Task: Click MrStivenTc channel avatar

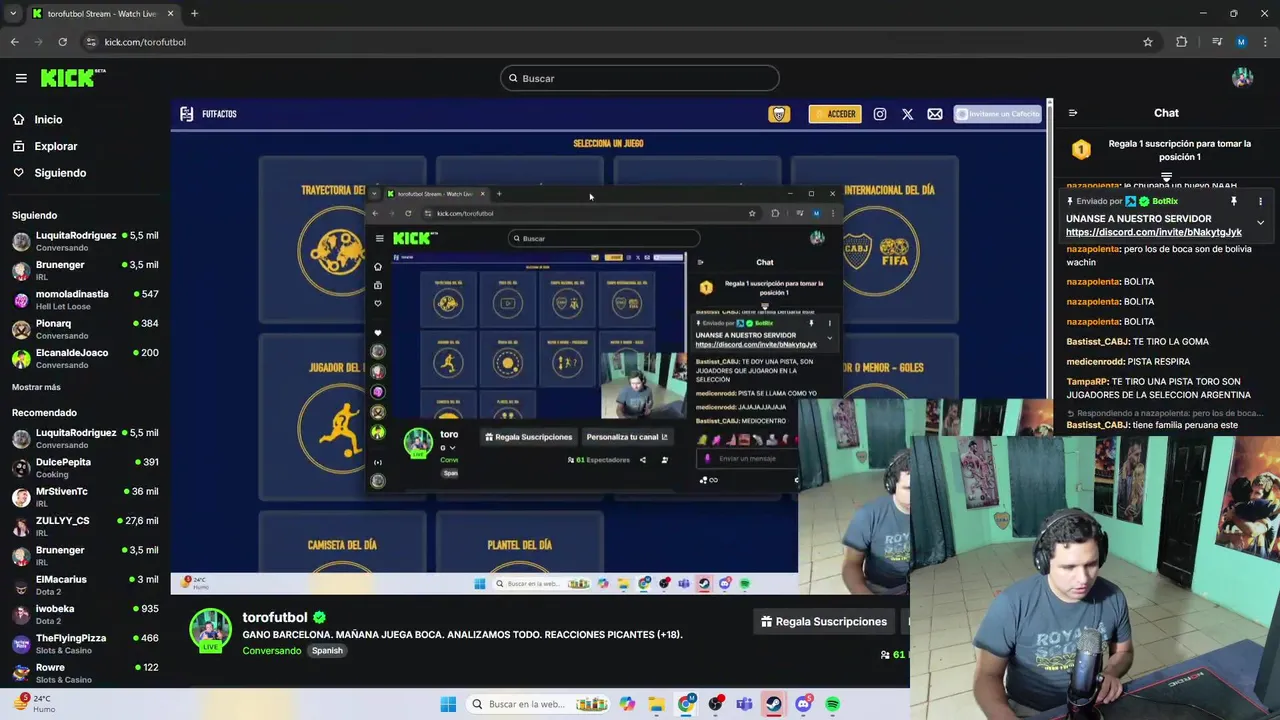Action: click(x=21, y=497)
